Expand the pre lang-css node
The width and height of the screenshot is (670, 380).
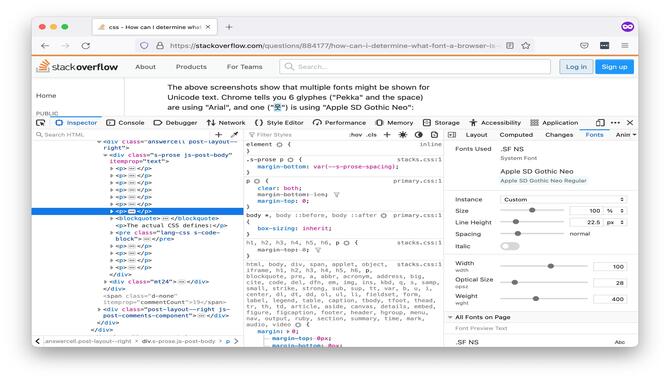(x=112, y=233)
